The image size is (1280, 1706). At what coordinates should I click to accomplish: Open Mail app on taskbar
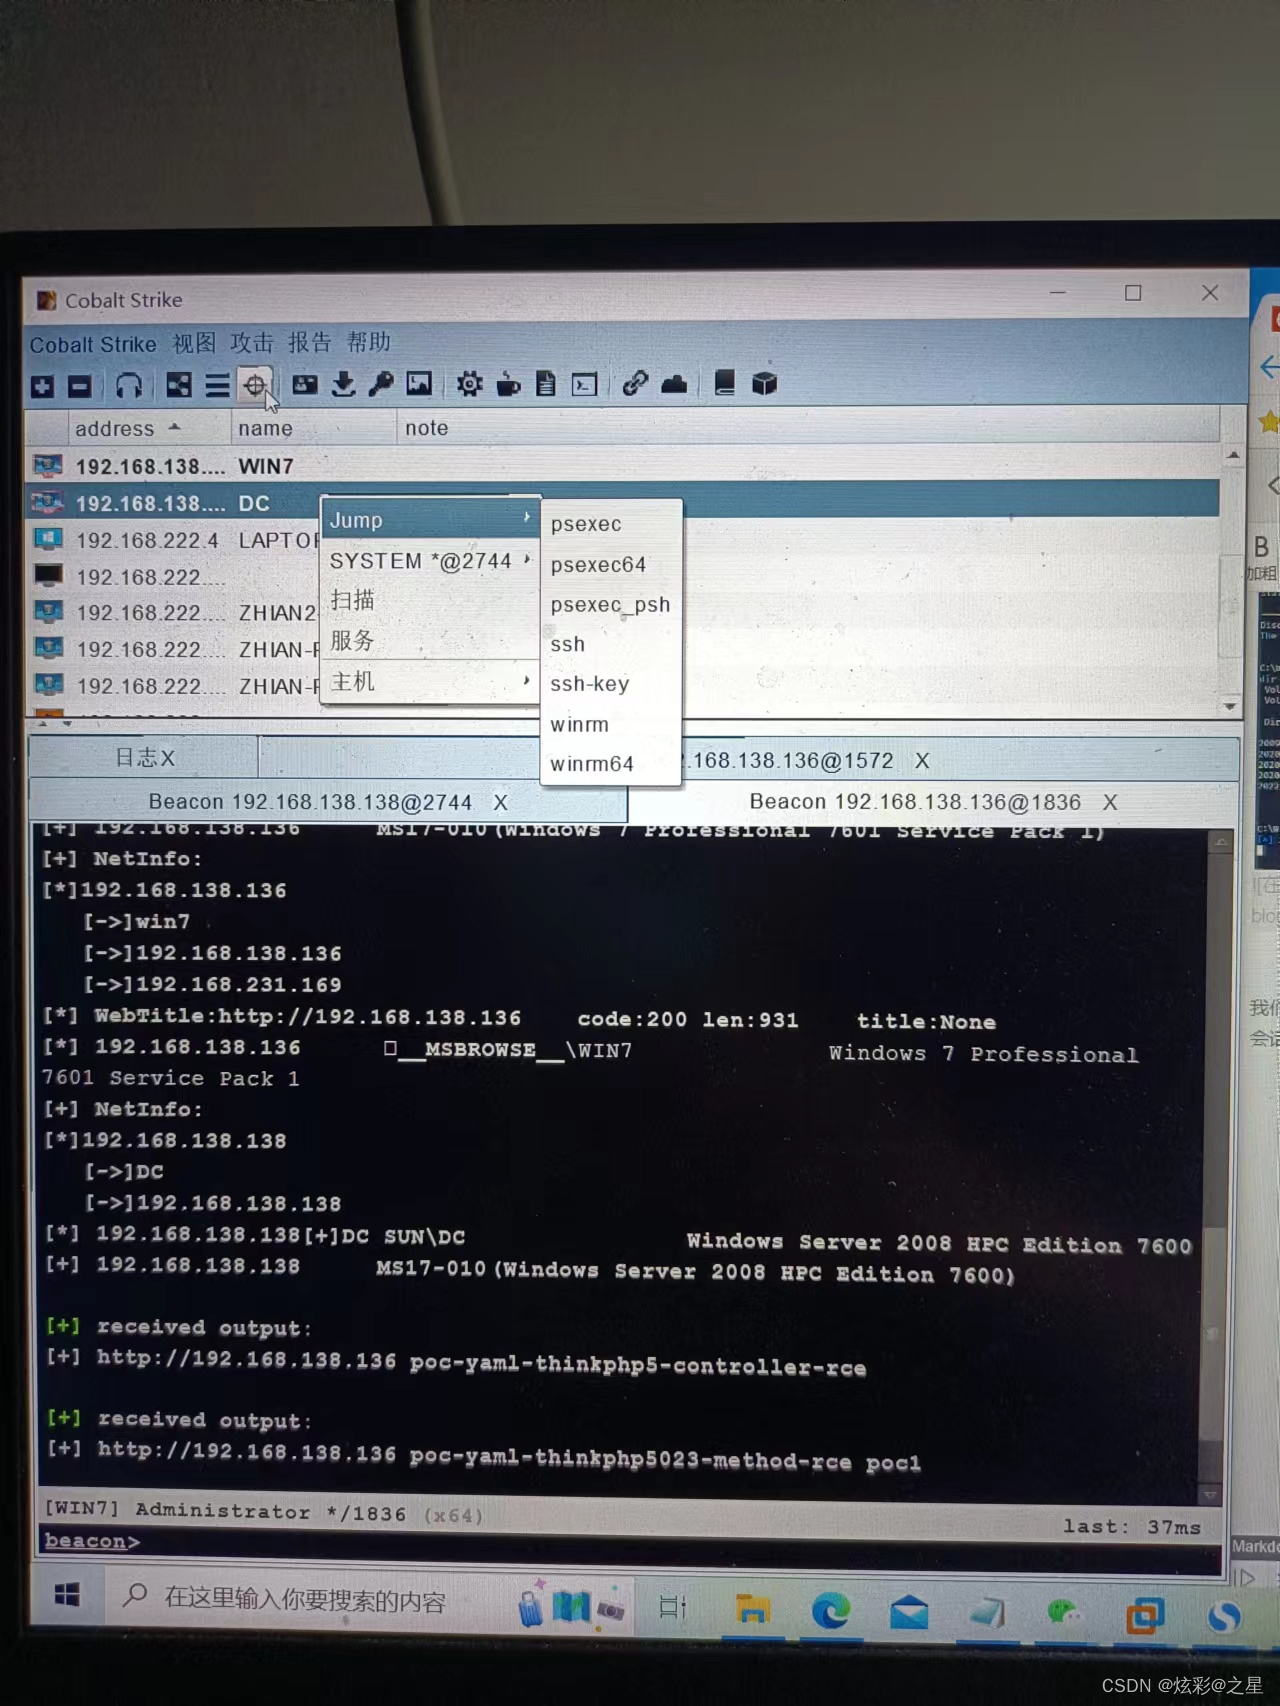(x=909, y=1613)
